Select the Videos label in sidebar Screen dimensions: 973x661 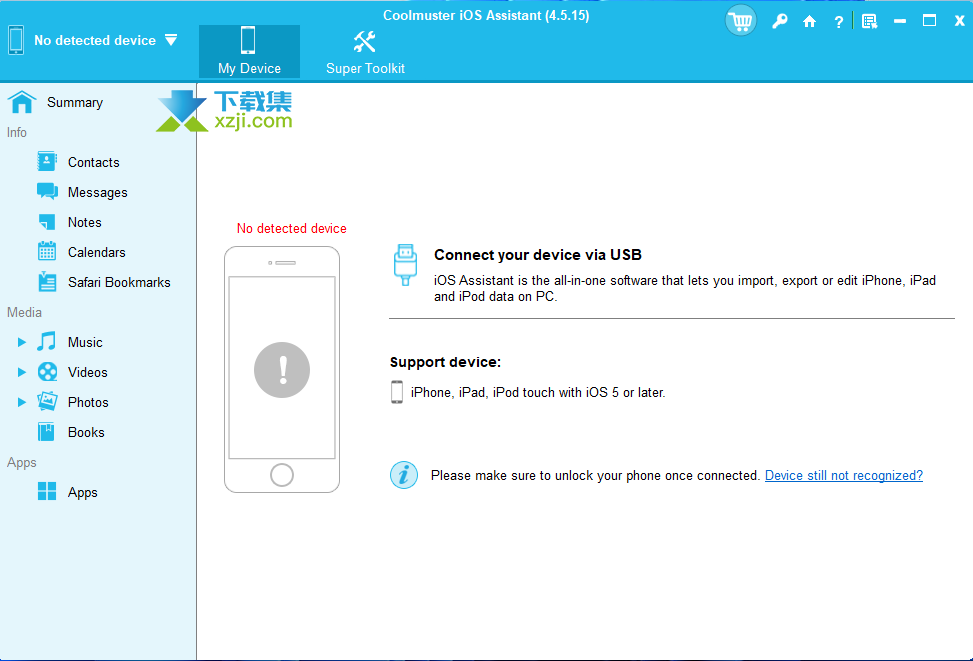87,372
